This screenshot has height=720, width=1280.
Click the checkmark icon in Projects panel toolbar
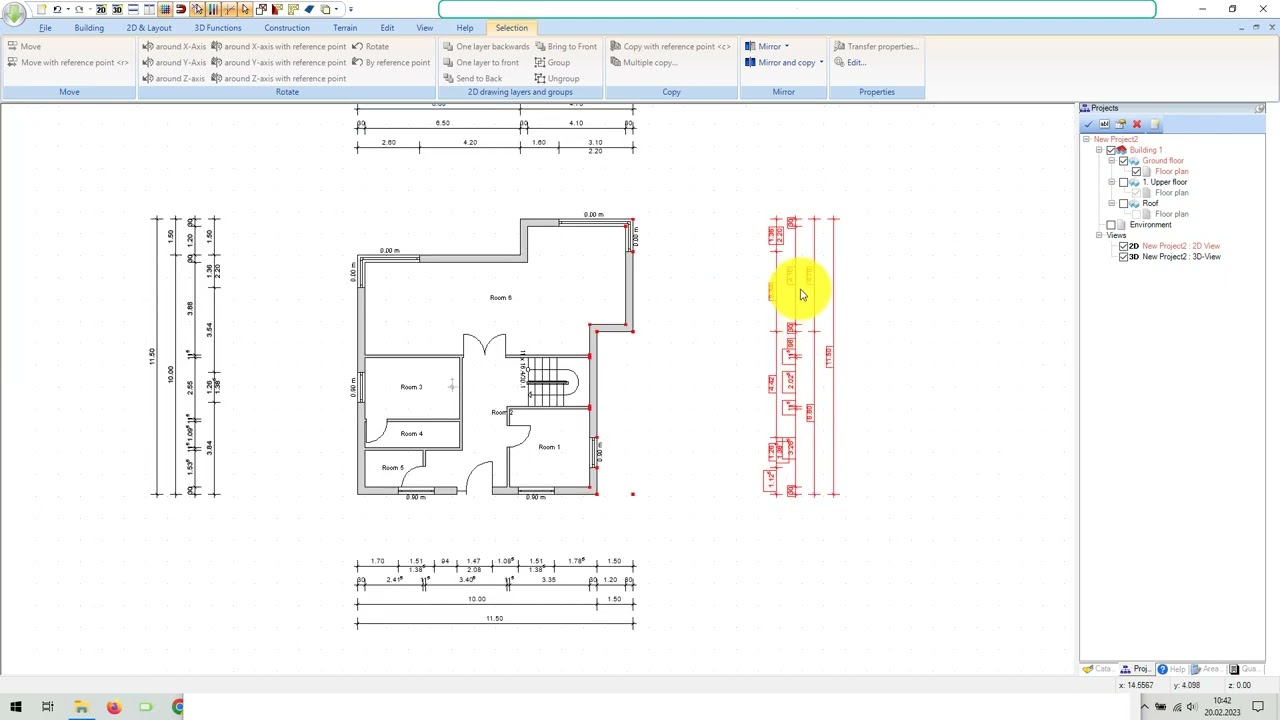click(x=1088, y=124)
